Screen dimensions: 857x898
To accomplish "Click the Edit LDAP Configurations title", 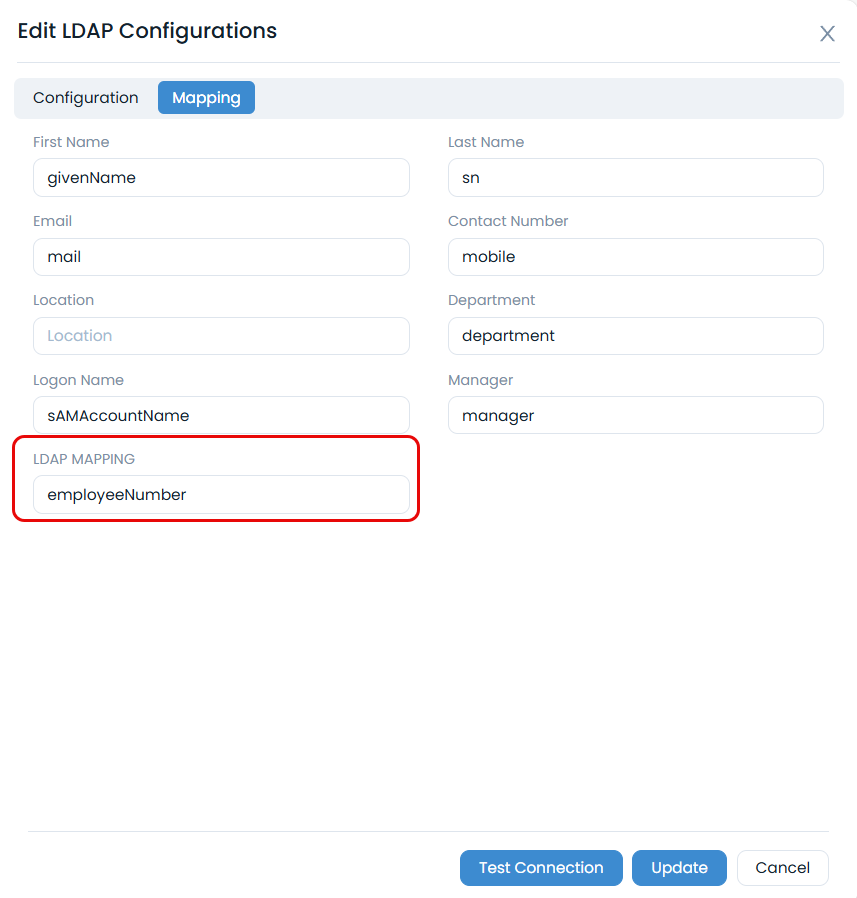I will (147, 31).
